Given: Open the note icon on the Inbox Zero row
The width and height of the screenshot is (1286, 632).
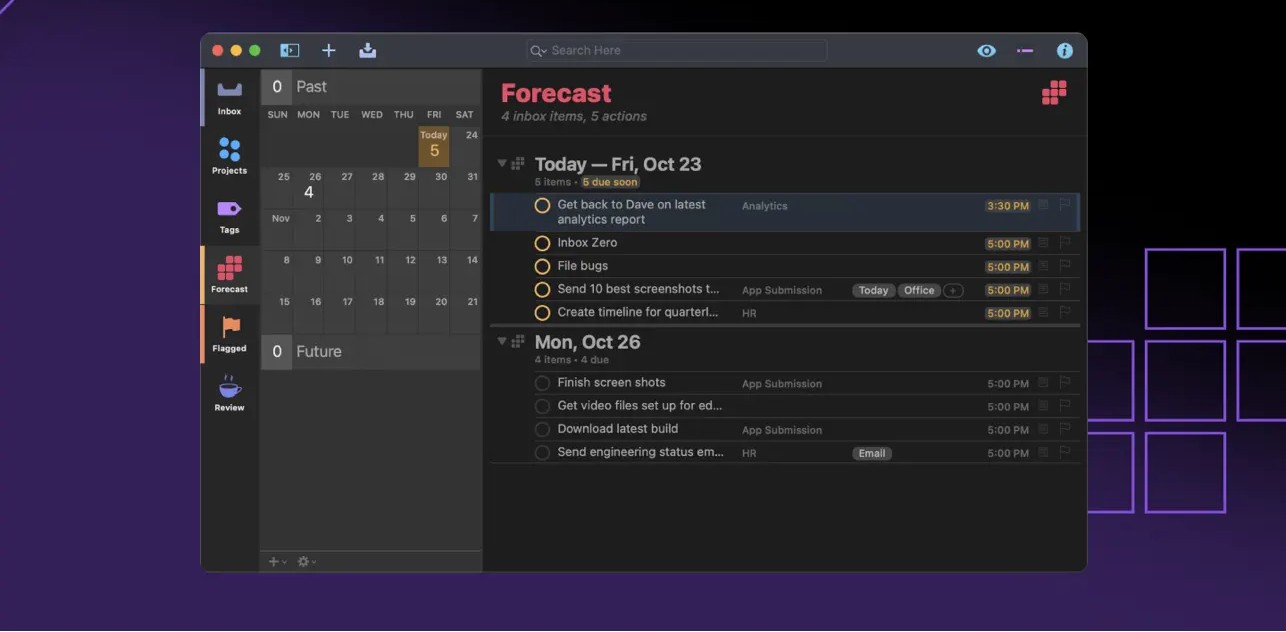Looking at the screenshot, I should click(x=1043, y=243).
